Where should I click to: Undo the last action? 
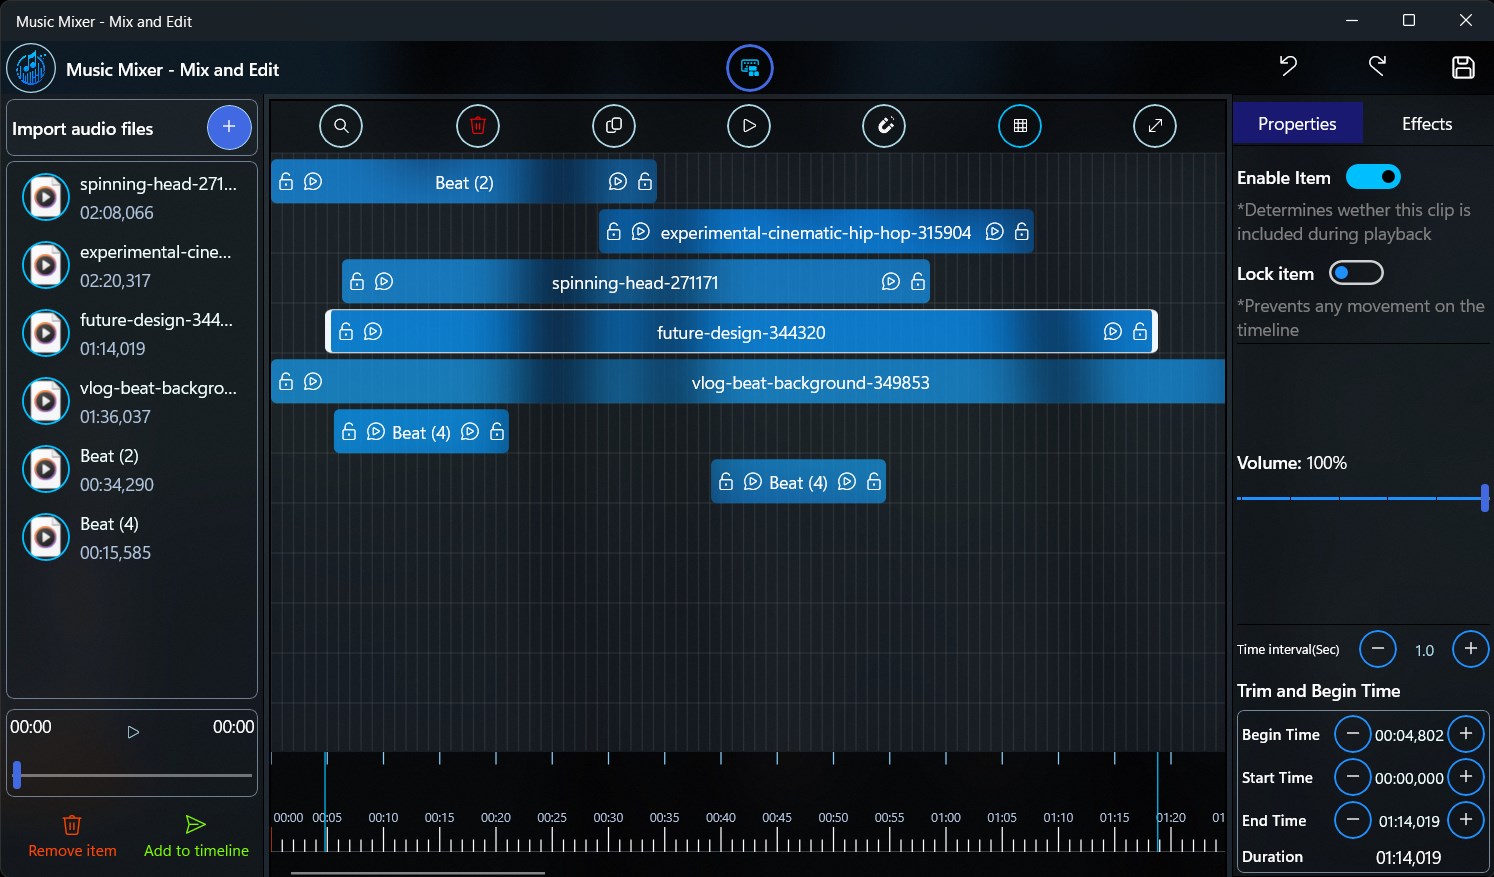pyautogui.click(x=1287, y=67)
